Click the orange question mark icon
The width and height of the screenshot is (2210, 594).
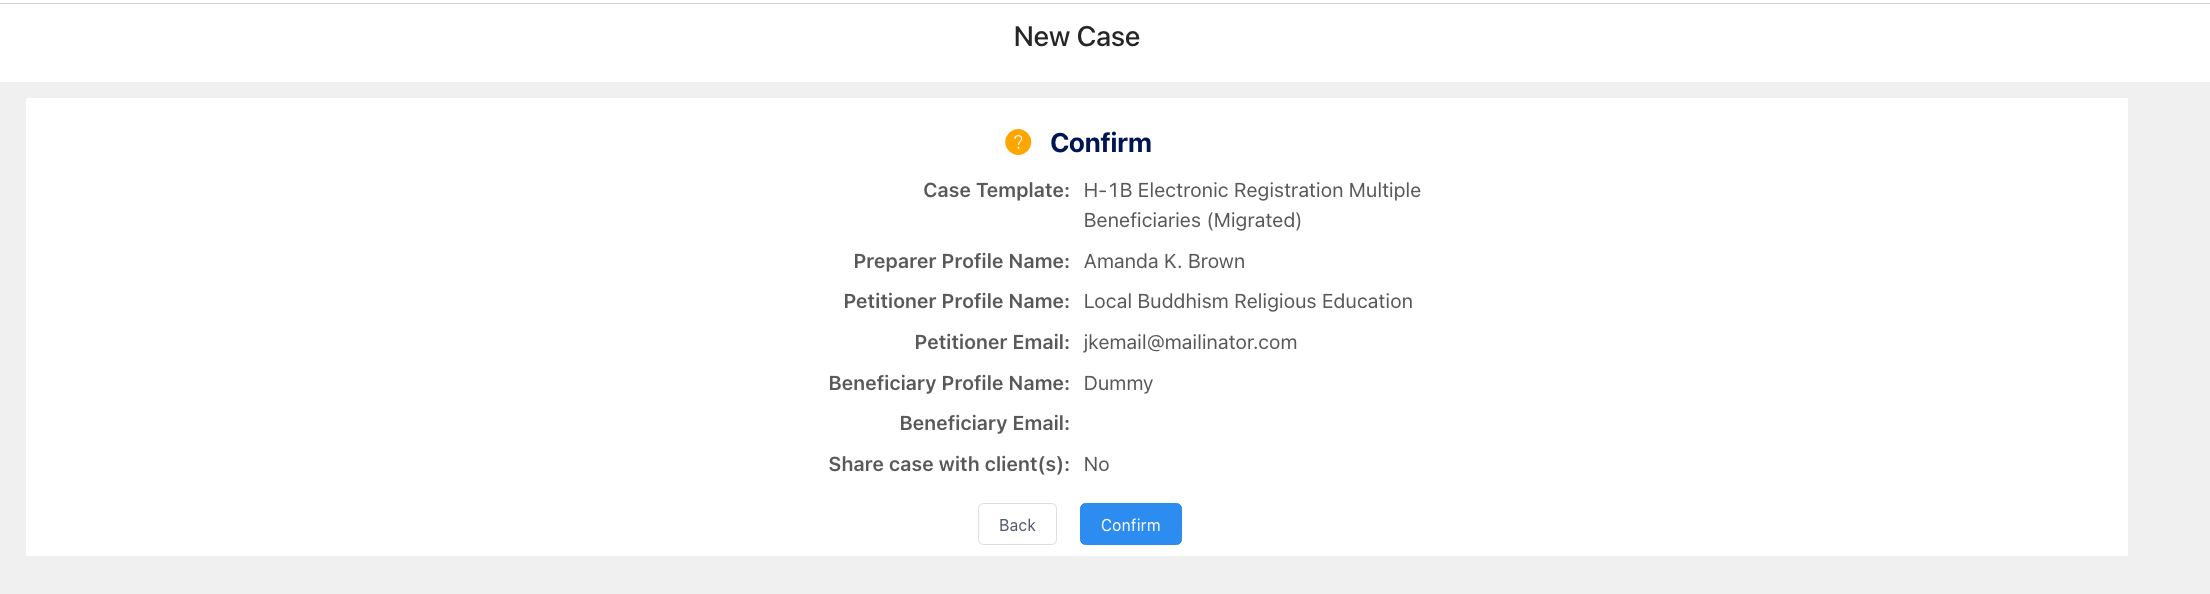pos(1017,142)
